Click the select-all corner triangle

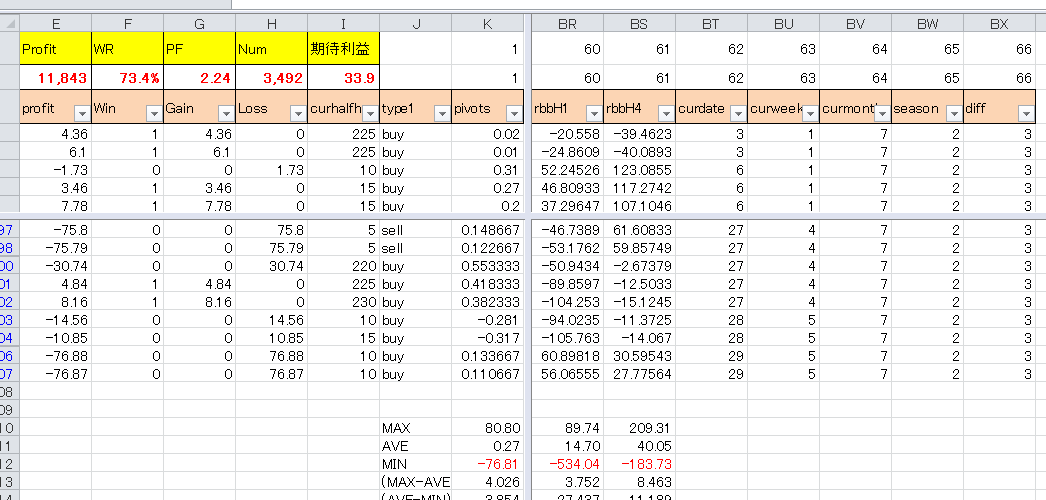(x=11, y=24)
